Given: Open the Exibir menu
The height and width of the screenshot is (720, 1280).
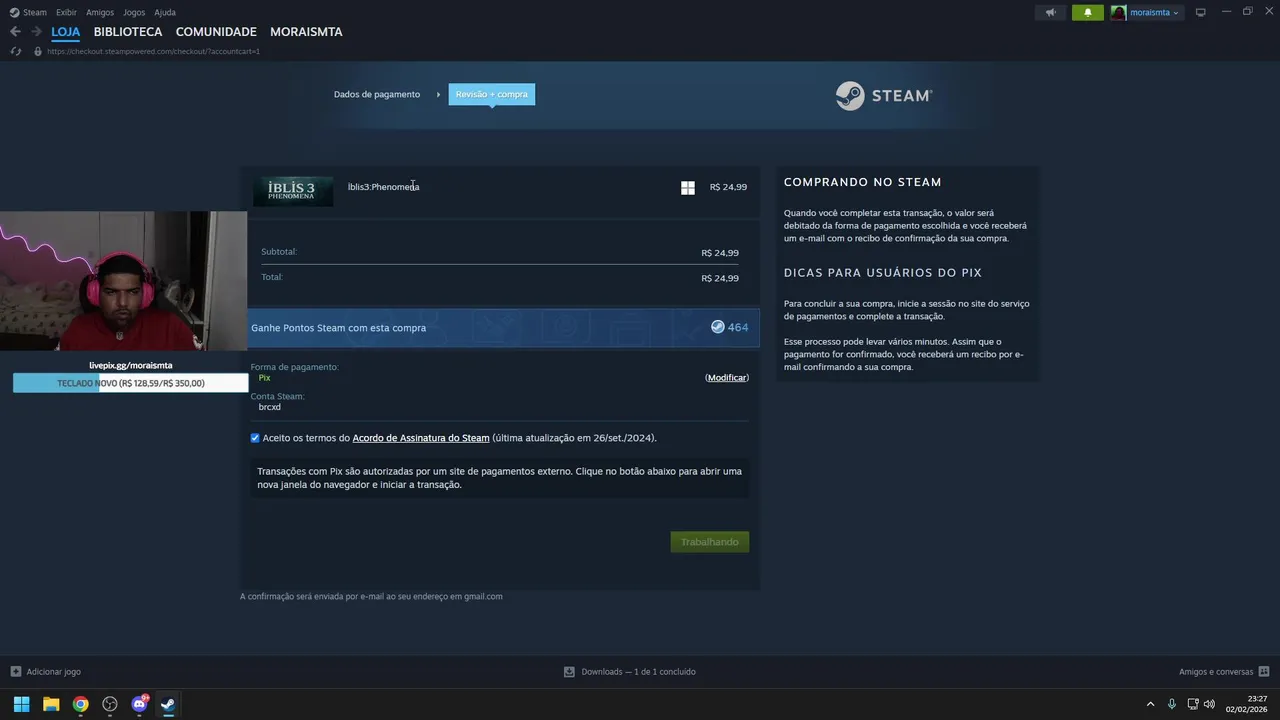Looking at the screenshot, I should [x=66, y=12].
